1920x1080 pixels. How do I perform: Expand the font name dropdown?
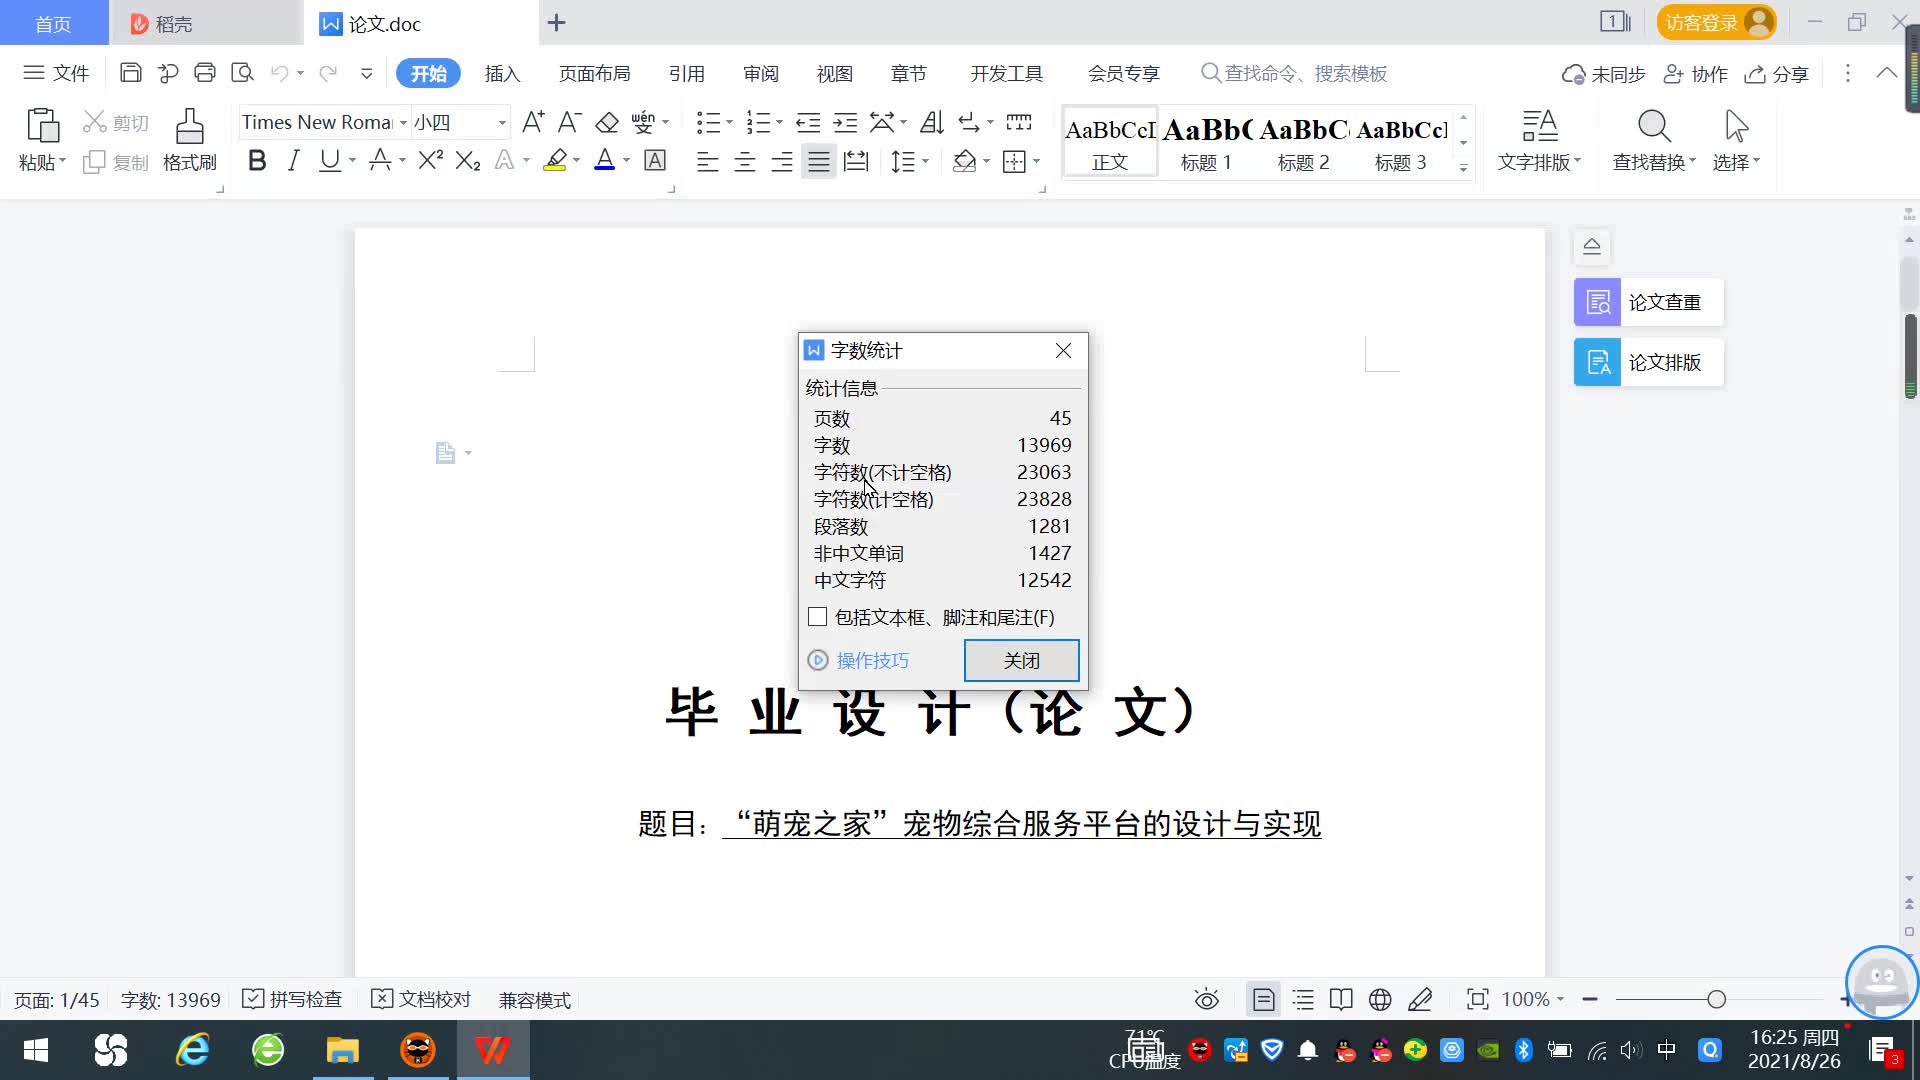[403, 123]
